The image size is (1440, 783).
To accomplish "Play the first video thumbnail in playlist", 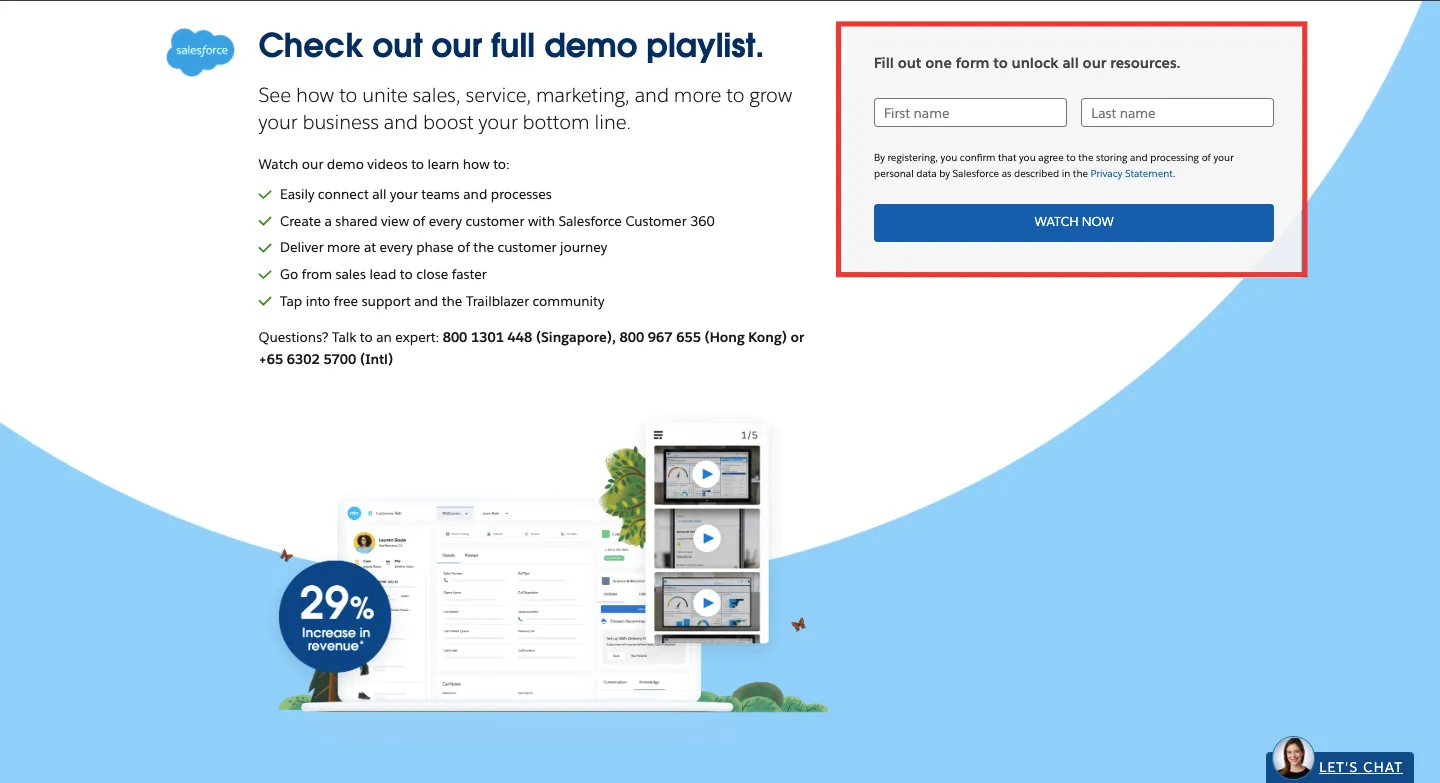I will pos(707,474).
